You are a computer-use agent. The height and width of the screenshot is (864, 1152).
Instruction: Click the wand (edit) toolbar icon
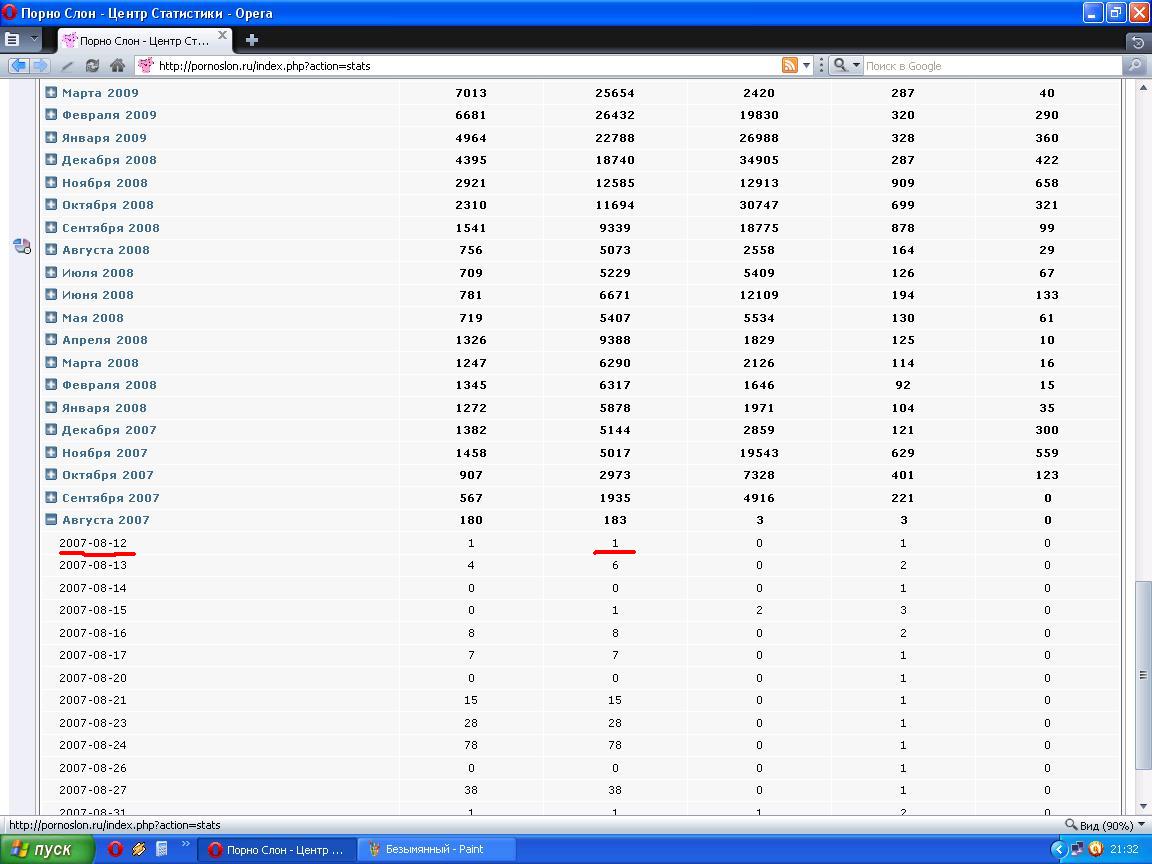click(x=67, y=65)
